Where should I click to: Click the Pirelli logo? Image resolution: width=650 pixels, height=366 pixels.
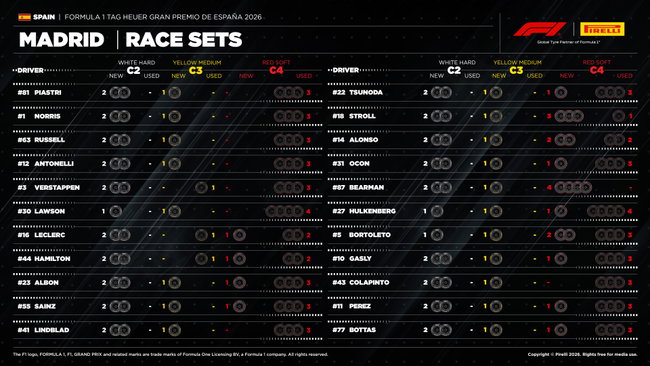coord(602,29)
